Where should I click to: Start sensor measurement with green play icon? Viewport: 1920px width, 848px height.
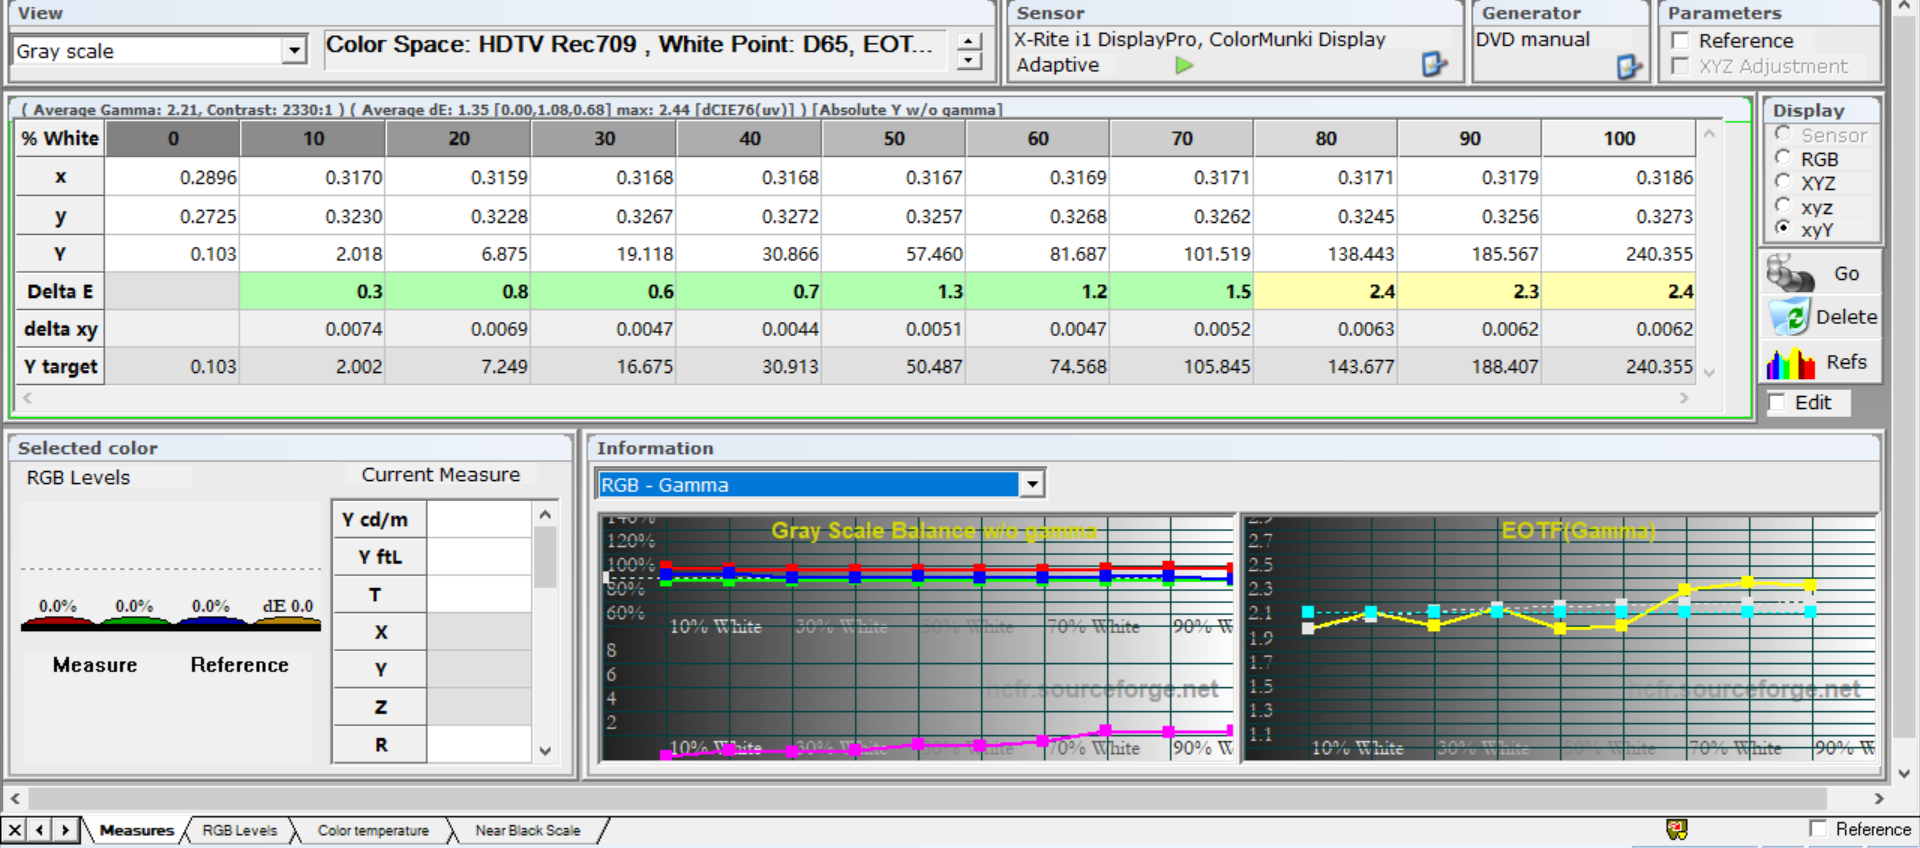point(1184,65)
